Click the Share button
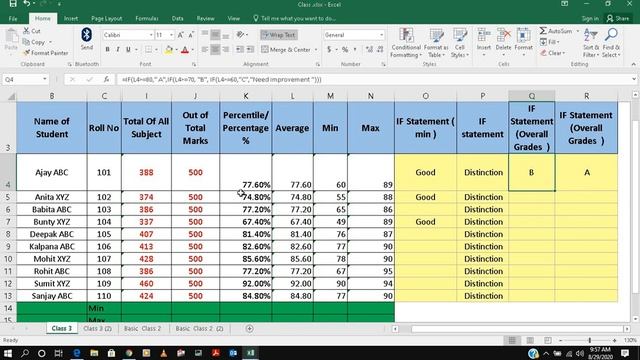Image resolution: width=640 pixels, height=360 pixels. [x=618, y=18]
